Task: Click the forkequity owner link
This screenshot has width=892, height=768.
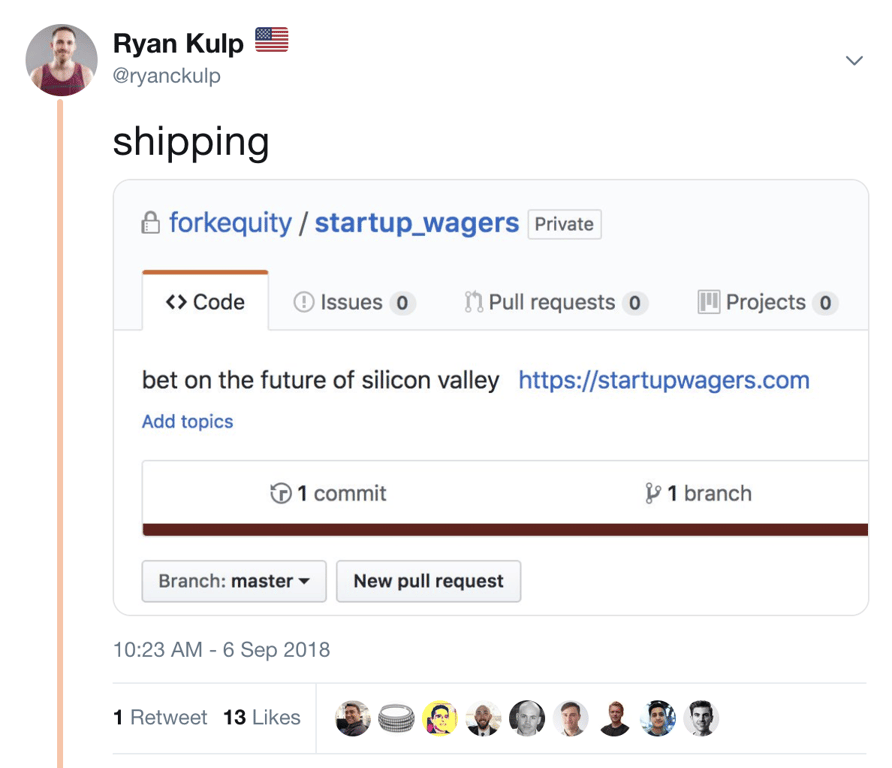Action: tap(230, 222)
